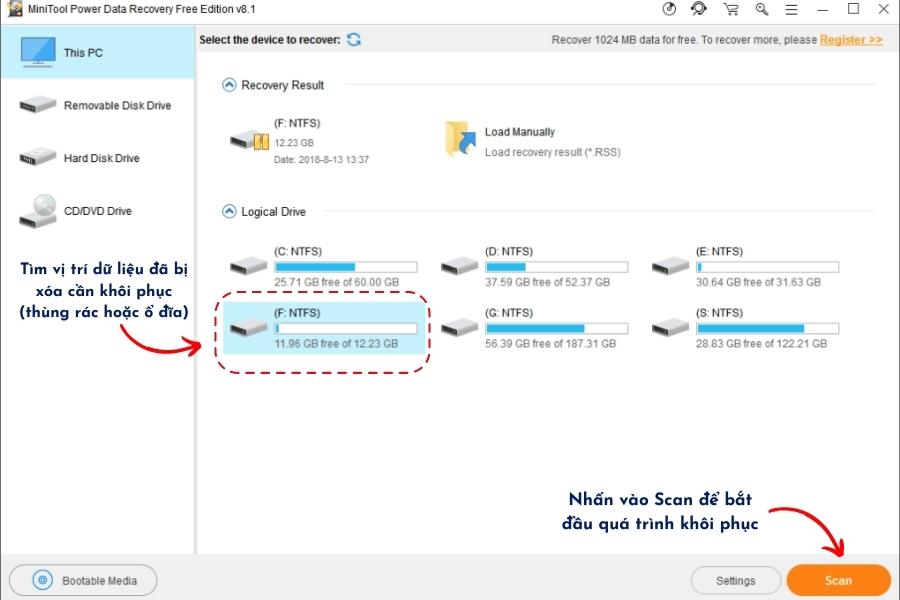Open online support via headset icon
The image size is (900, 600).
tap(698, 10)
